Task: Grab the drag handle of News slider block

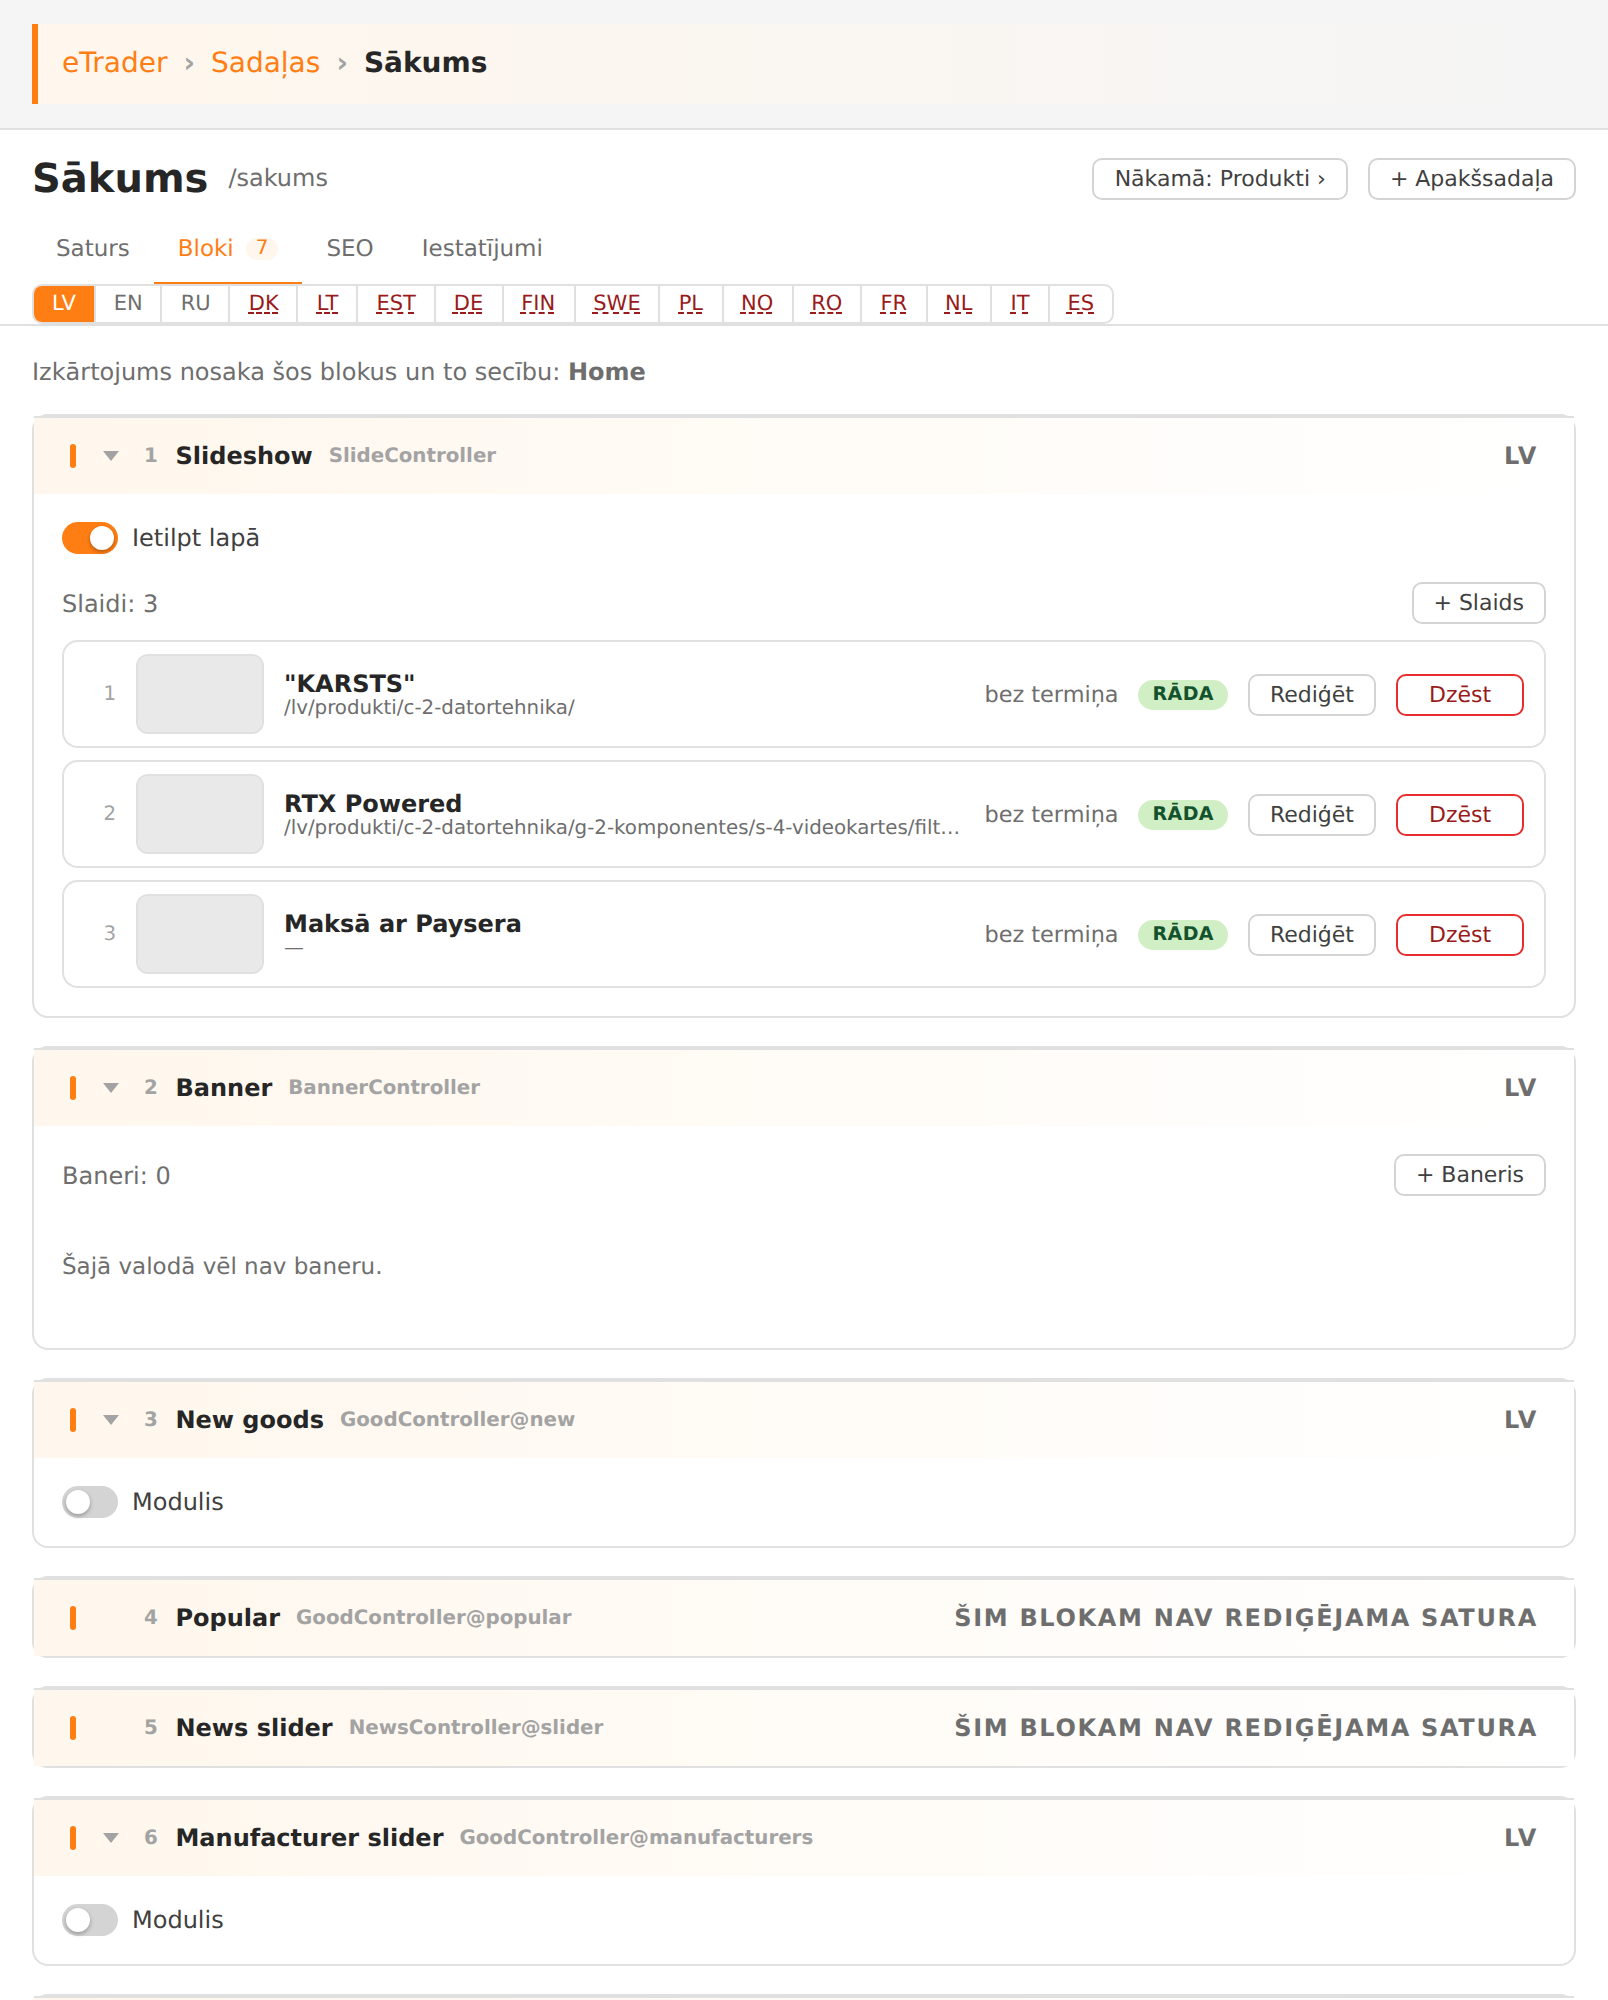Action: point(73,1728)
